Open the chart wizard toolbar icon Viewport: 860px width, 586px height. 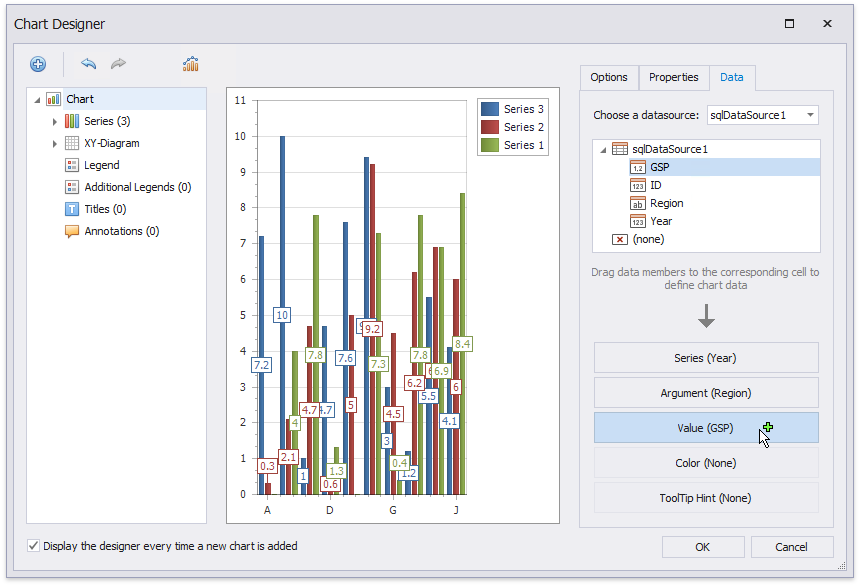pos(190,64)
